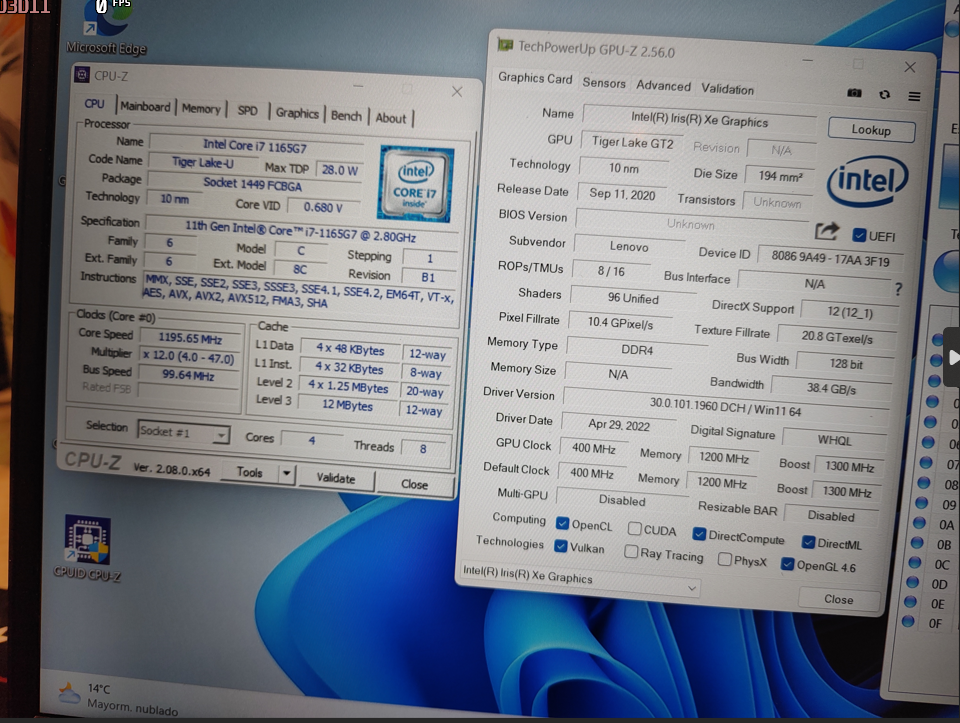960x723 pixels.
Task: Click the Bandwidth 38.4 GB/s value
Action: click(831, 388)
